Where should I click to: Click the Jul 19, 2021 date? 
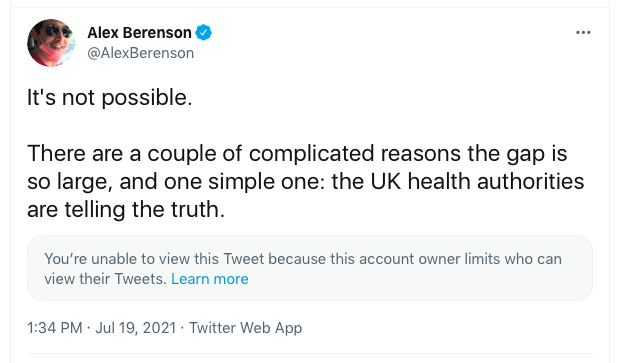coord(136,328)
